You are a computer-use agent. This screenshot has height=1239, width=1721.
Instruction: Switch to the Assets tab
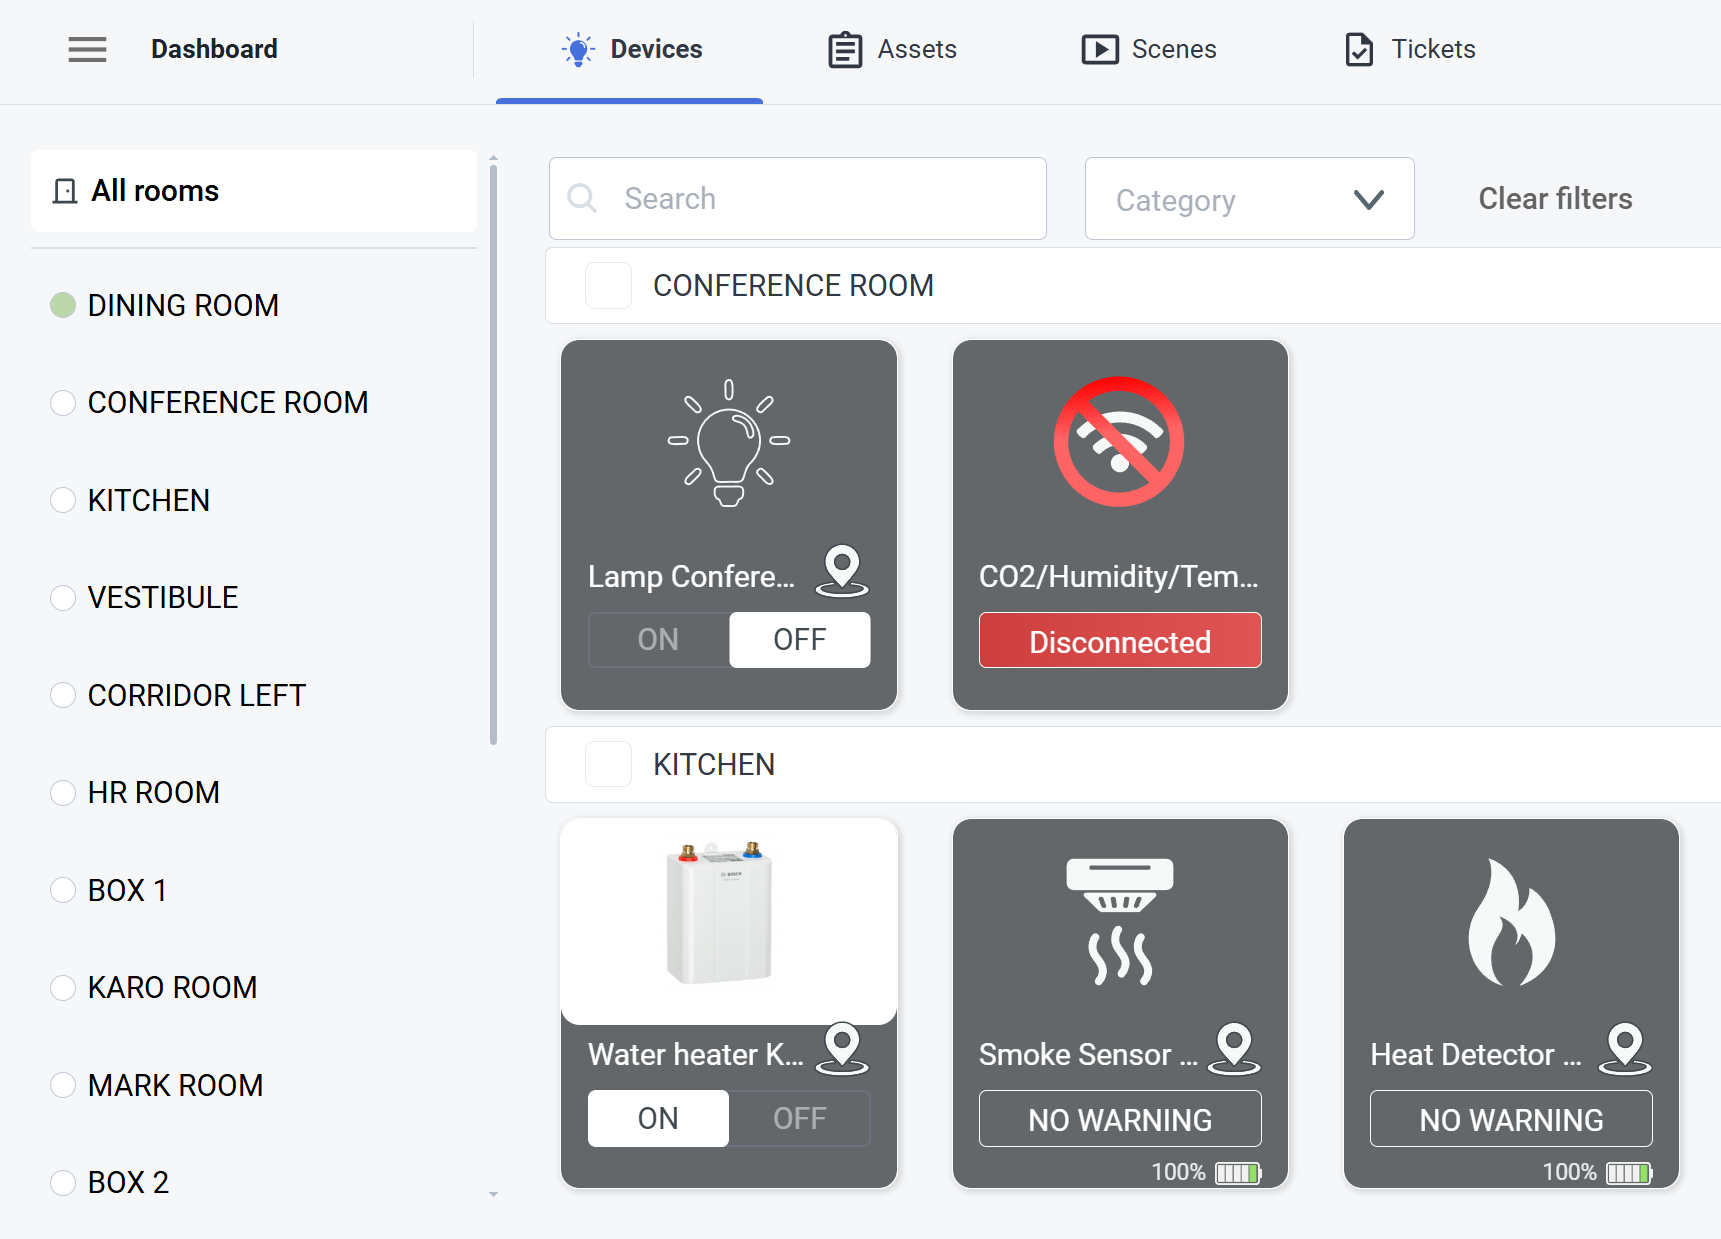click(893, 49)
